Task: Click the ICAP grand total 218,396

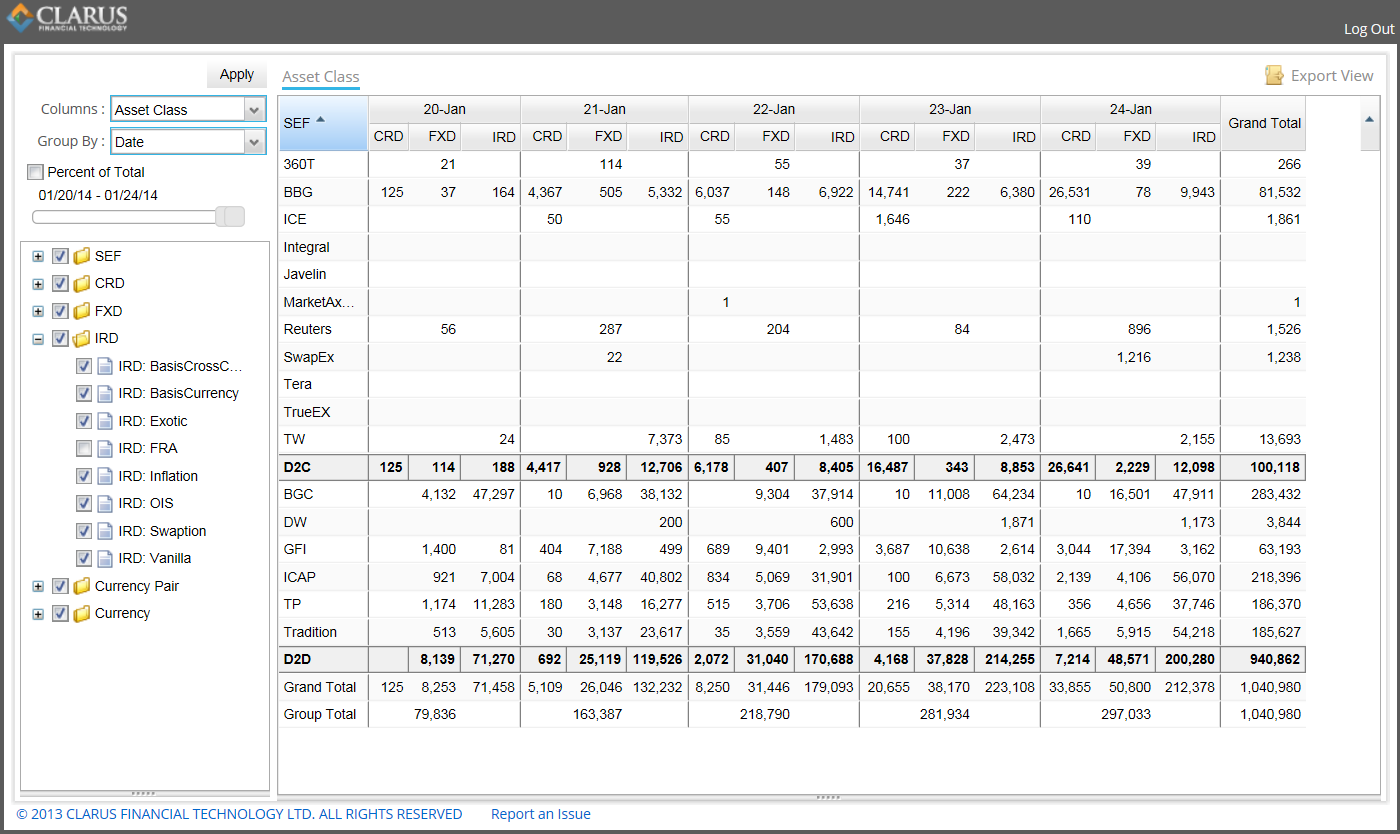Action: tap(1275, 577)
